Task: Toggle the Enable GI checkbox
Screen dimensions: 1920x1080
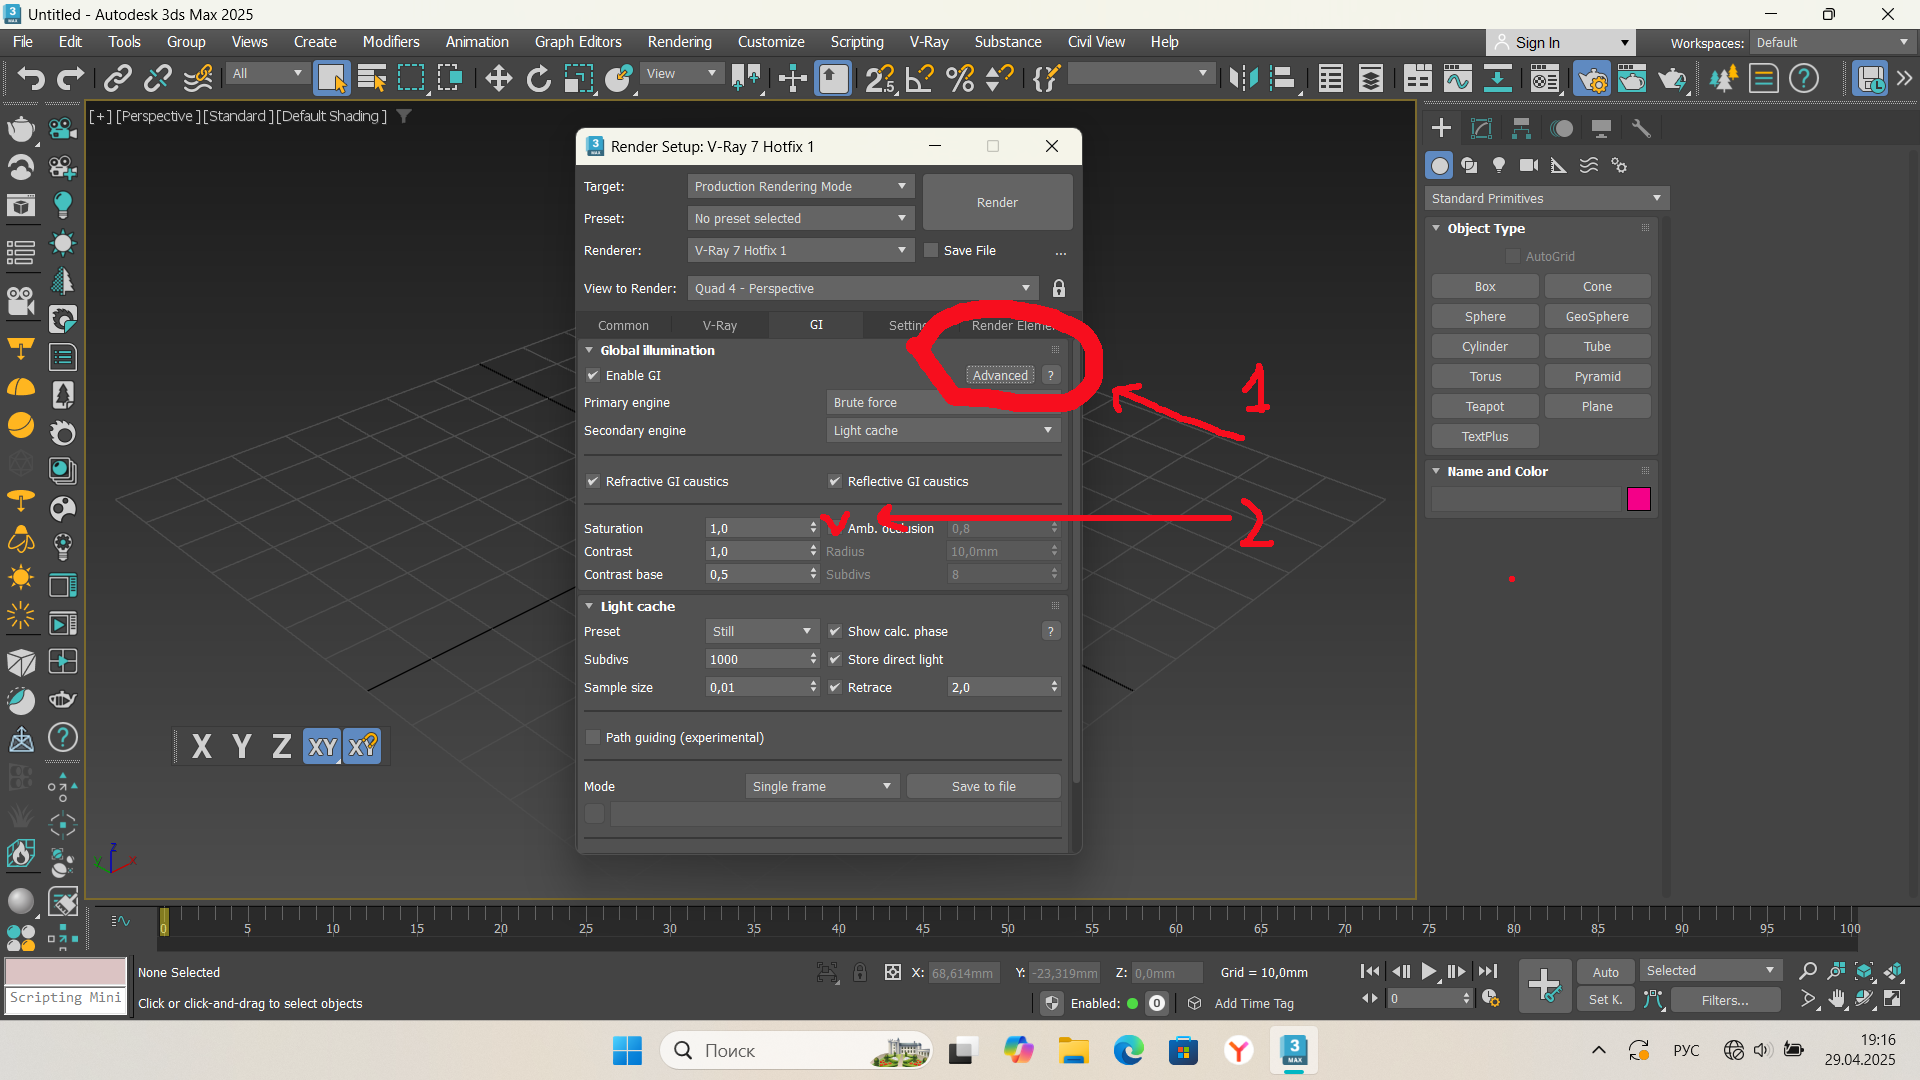Action: click(593, 376)
